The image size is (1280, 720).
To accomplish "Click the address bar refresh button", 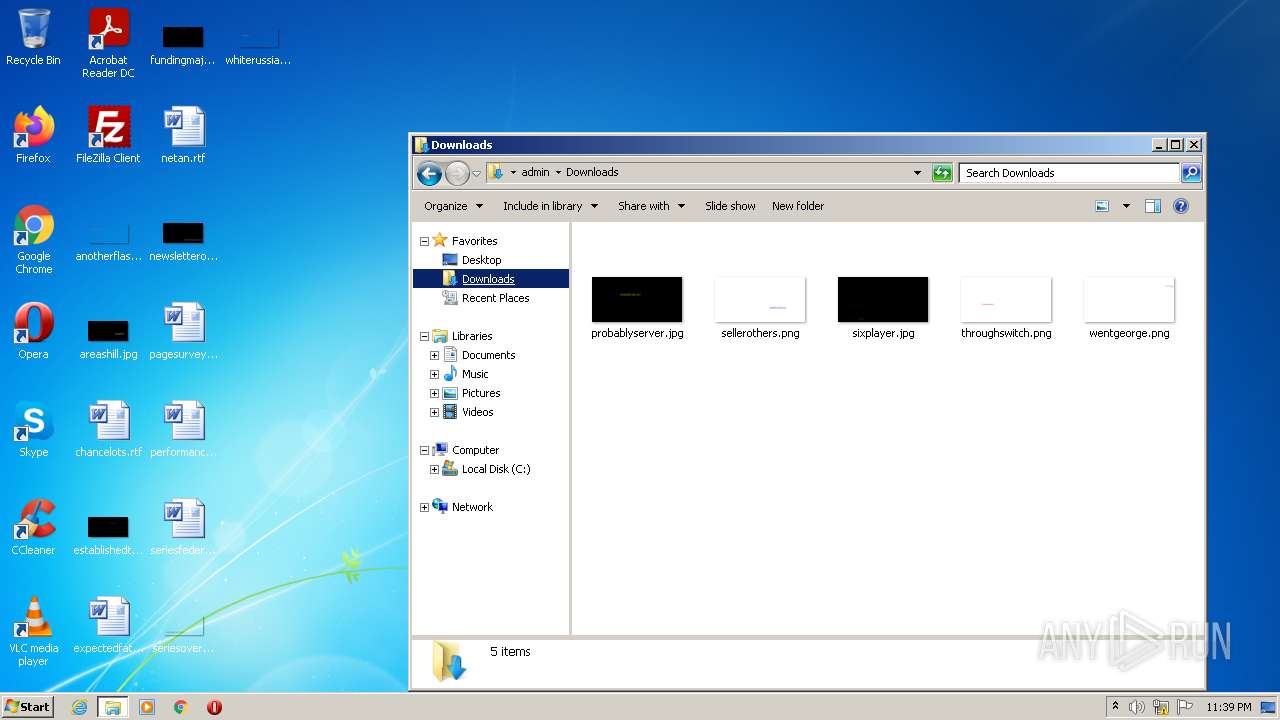I will click(941, 173).
